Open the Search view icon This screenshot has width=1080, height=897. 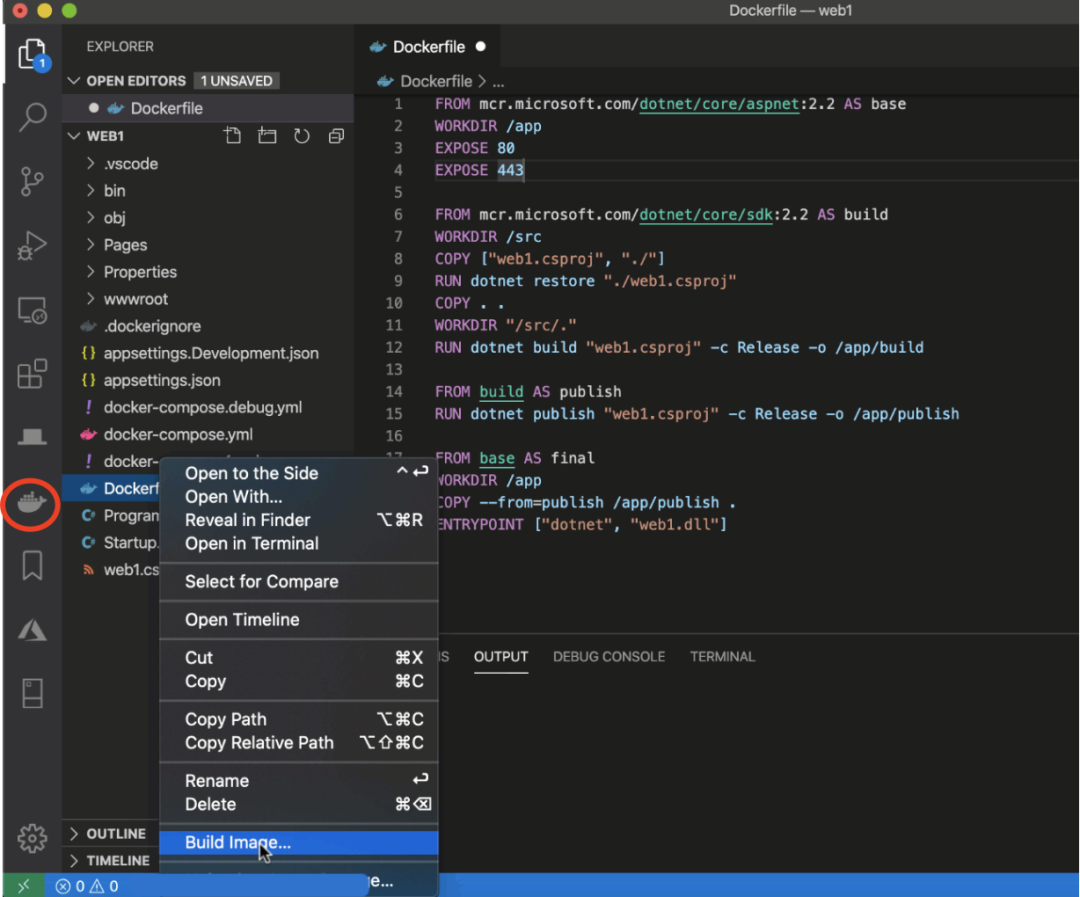coord(32,117)
